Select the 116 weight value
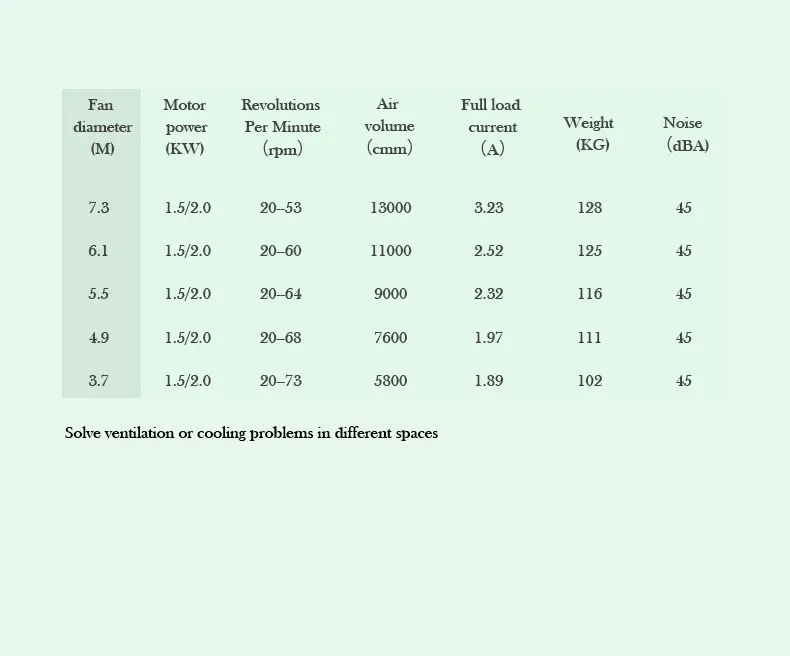Screen dimensions: 790x656 pyautogui.click(x=590, y=294)
